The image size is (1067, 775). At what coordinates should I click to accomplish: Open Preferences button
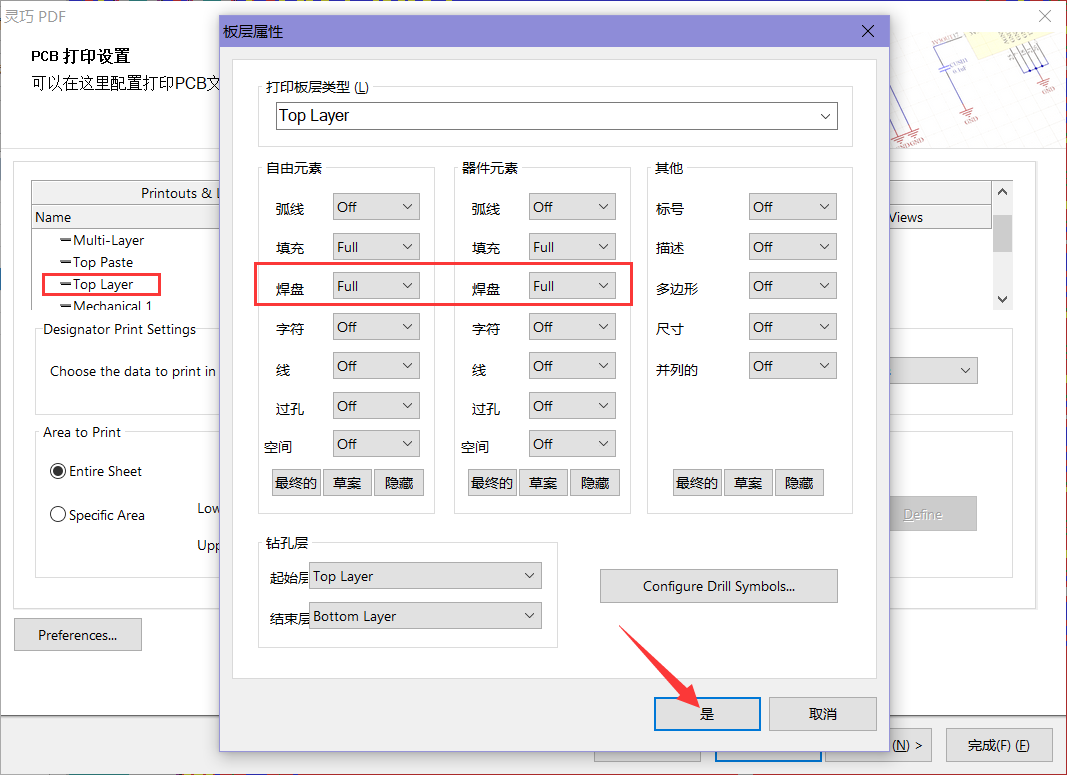click(x=77, y=635)
